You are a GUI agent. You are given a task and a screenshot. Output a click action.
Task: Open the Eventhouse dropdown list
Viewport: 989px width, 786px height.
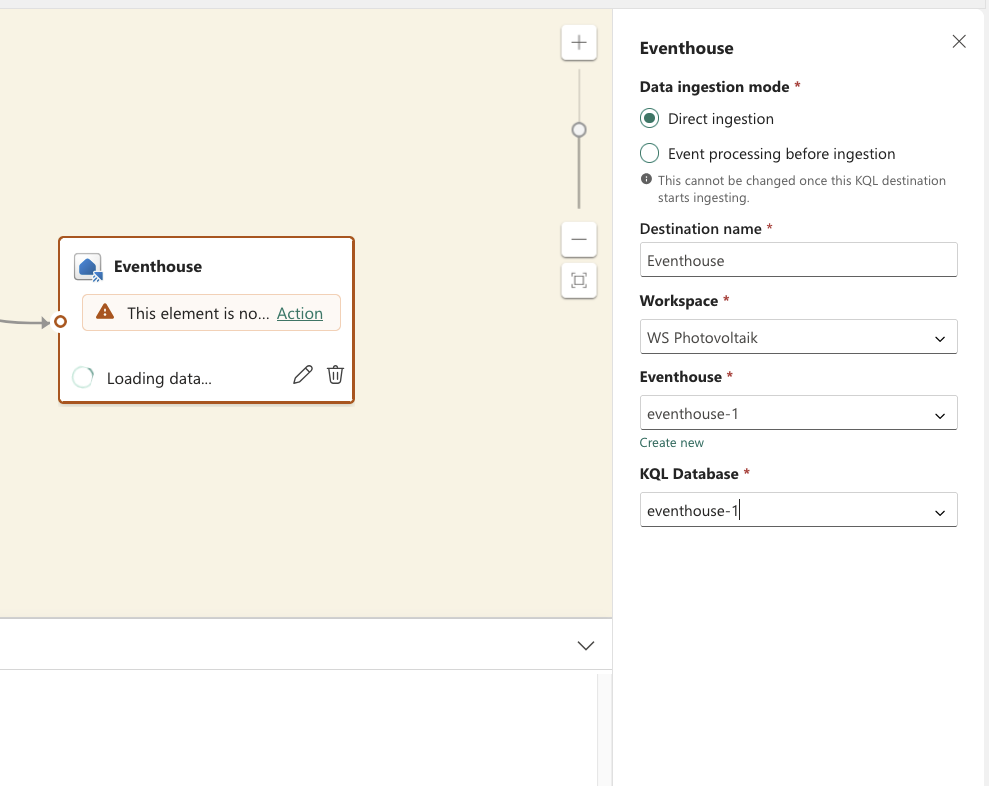(798, 414)
